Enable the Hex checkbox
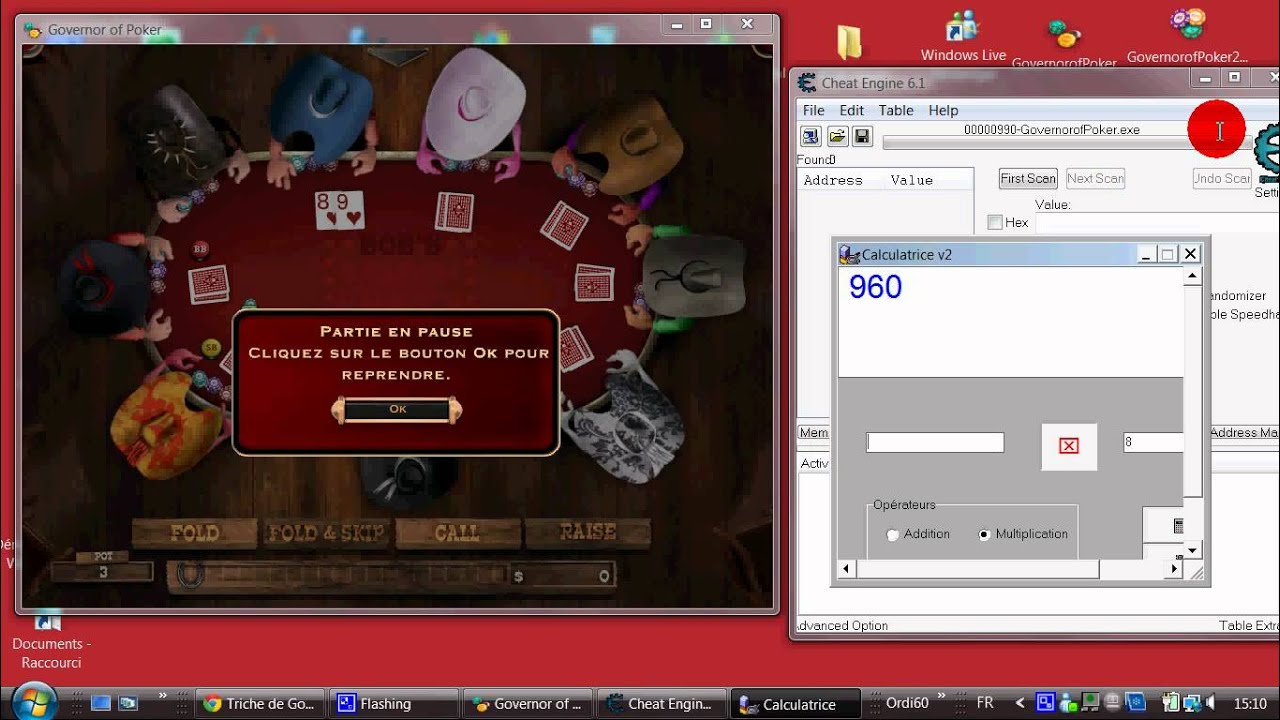The width and height of the screenshot is (1280, 720). tap(995, 222)
